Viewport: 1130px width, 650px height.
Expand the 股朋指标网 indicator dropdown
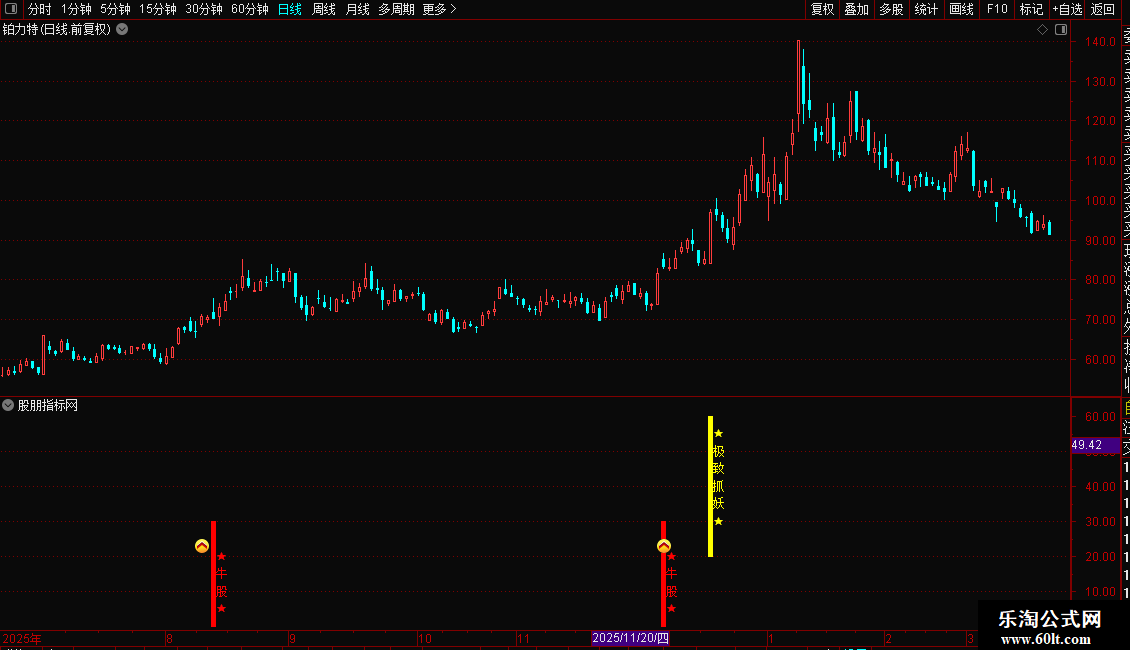click(x=8, y=405)
